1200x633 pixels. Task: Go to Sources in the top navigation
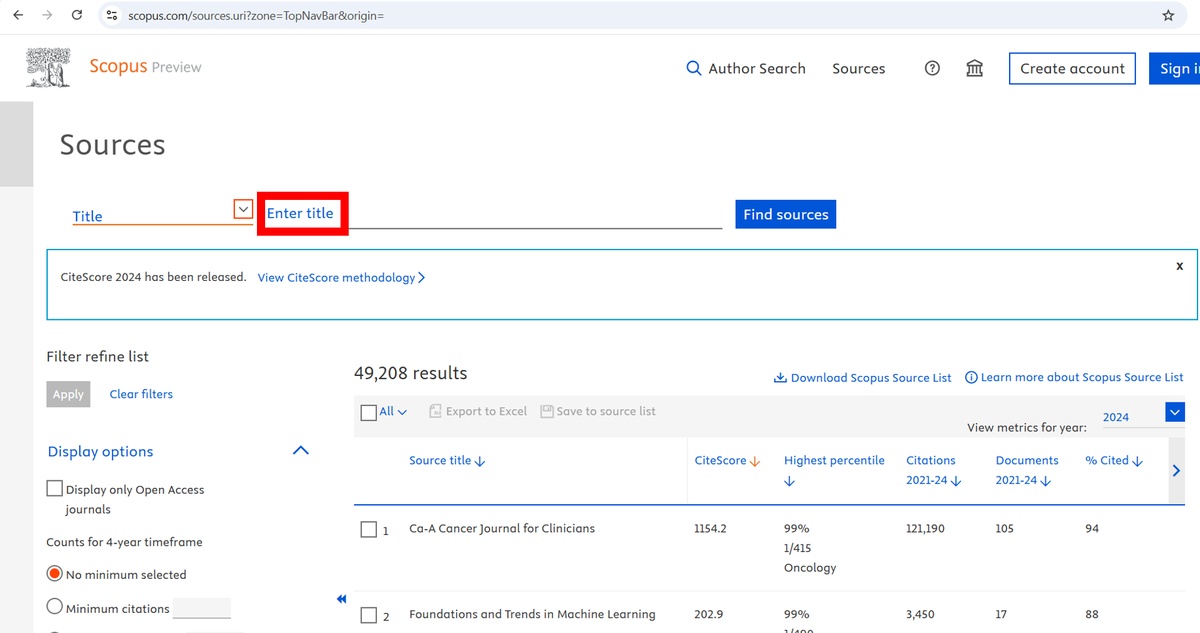858,68
